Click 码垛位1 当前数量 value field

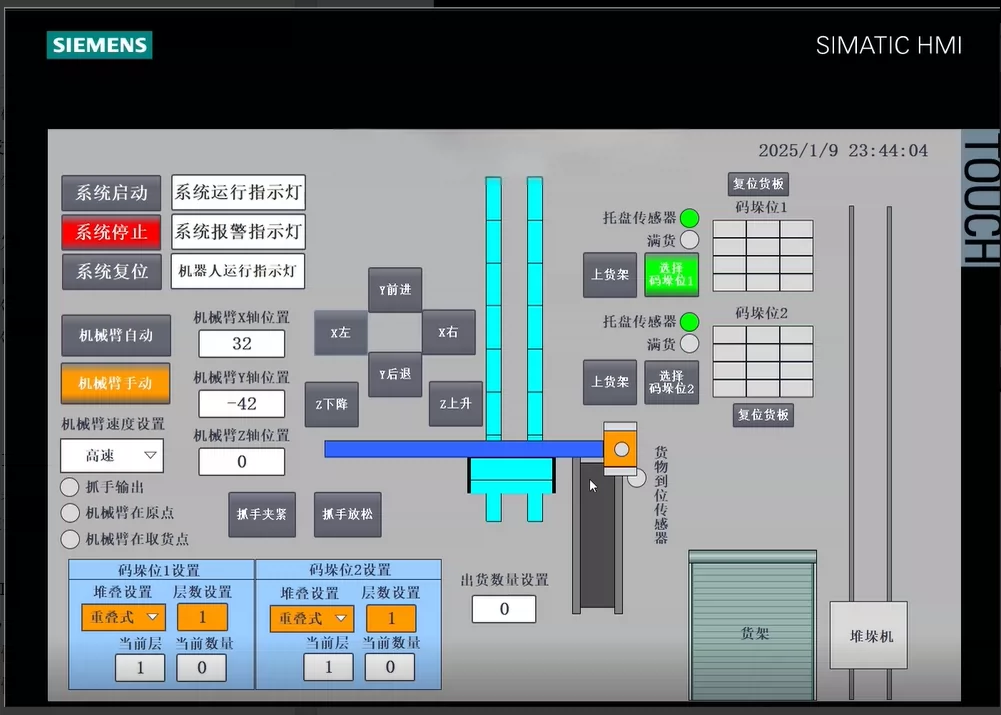click(x=202, y=668)
